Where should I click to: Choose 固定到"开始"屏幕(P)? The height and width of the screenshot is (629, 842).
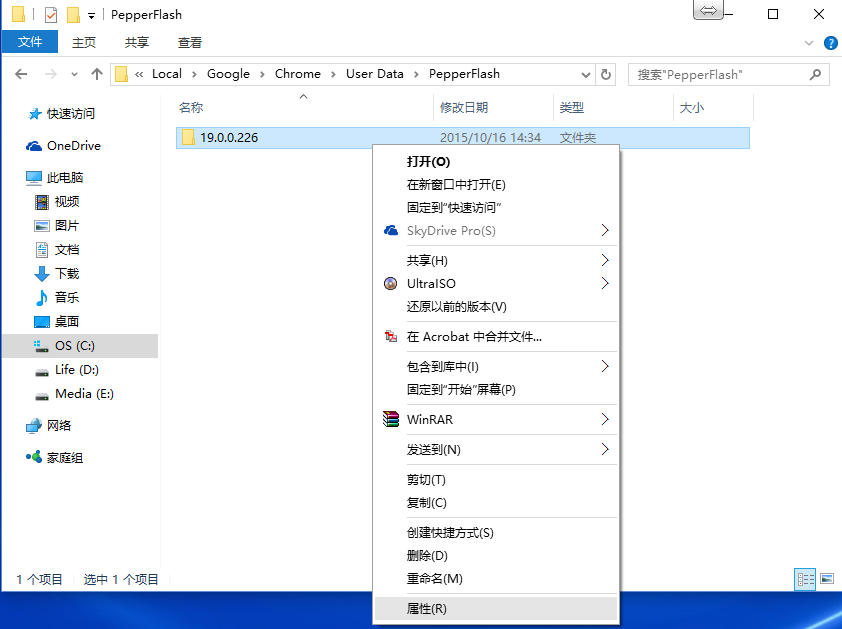(x=496, y=389)
